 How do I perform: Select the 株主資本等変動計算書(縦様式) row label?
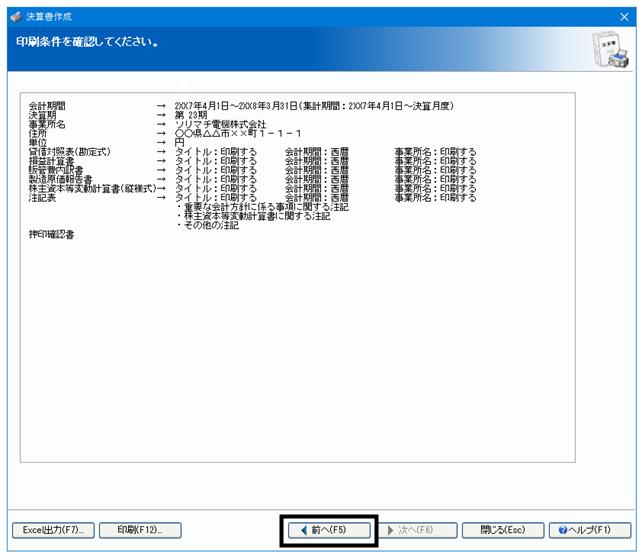coord(93,188)
